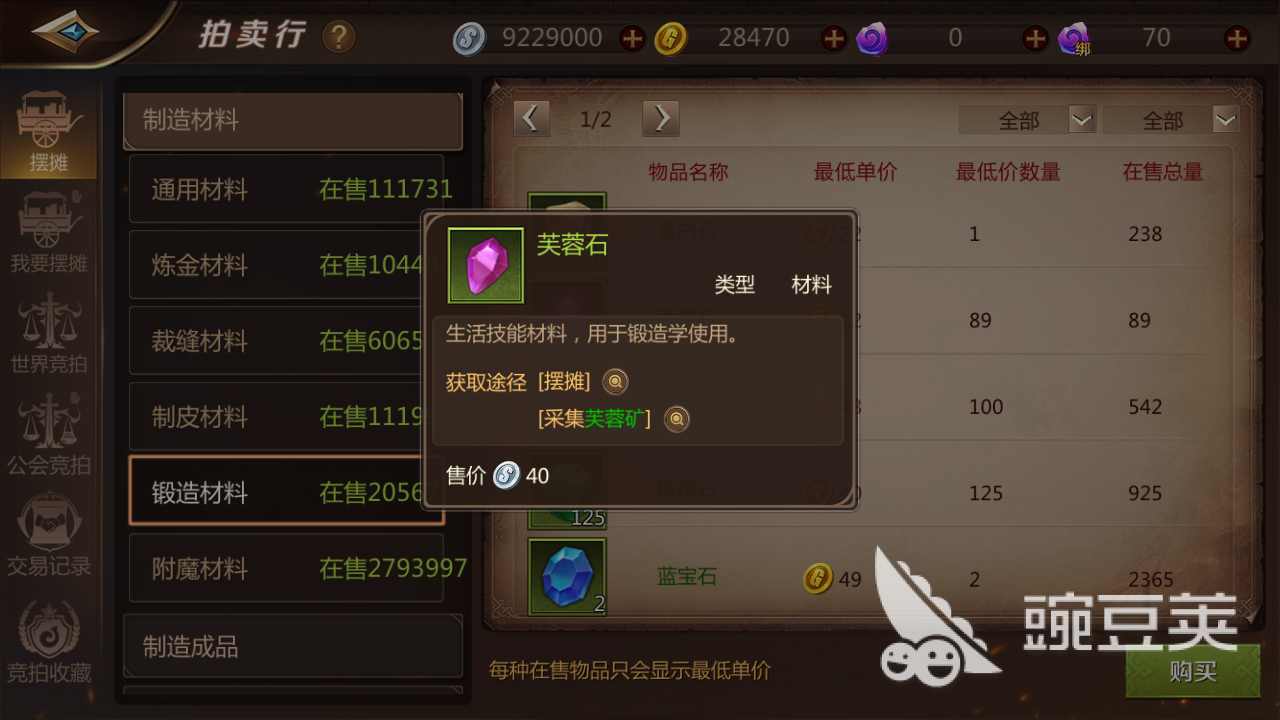Add gold coins with plus icon
The height and width of the screenshot is (720, 1280).
point(833,39)
